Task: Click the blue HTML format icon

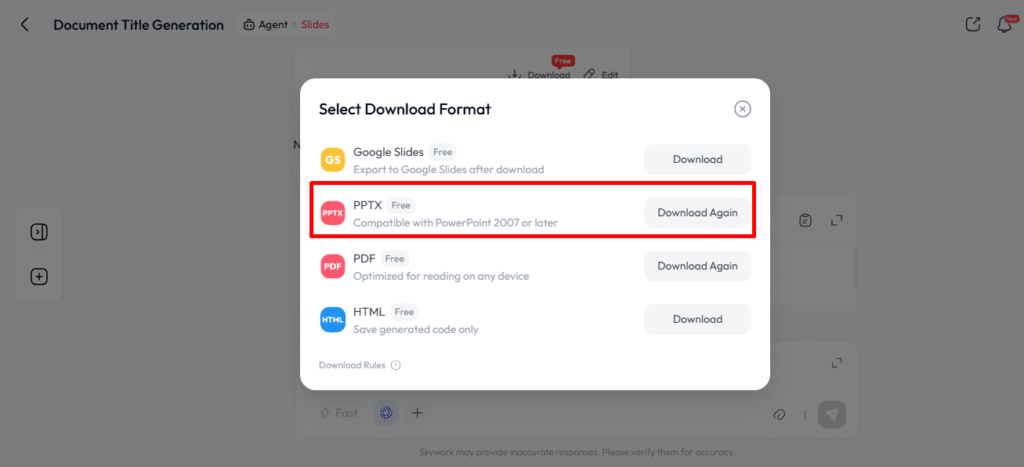Action: tap(333, 319)
